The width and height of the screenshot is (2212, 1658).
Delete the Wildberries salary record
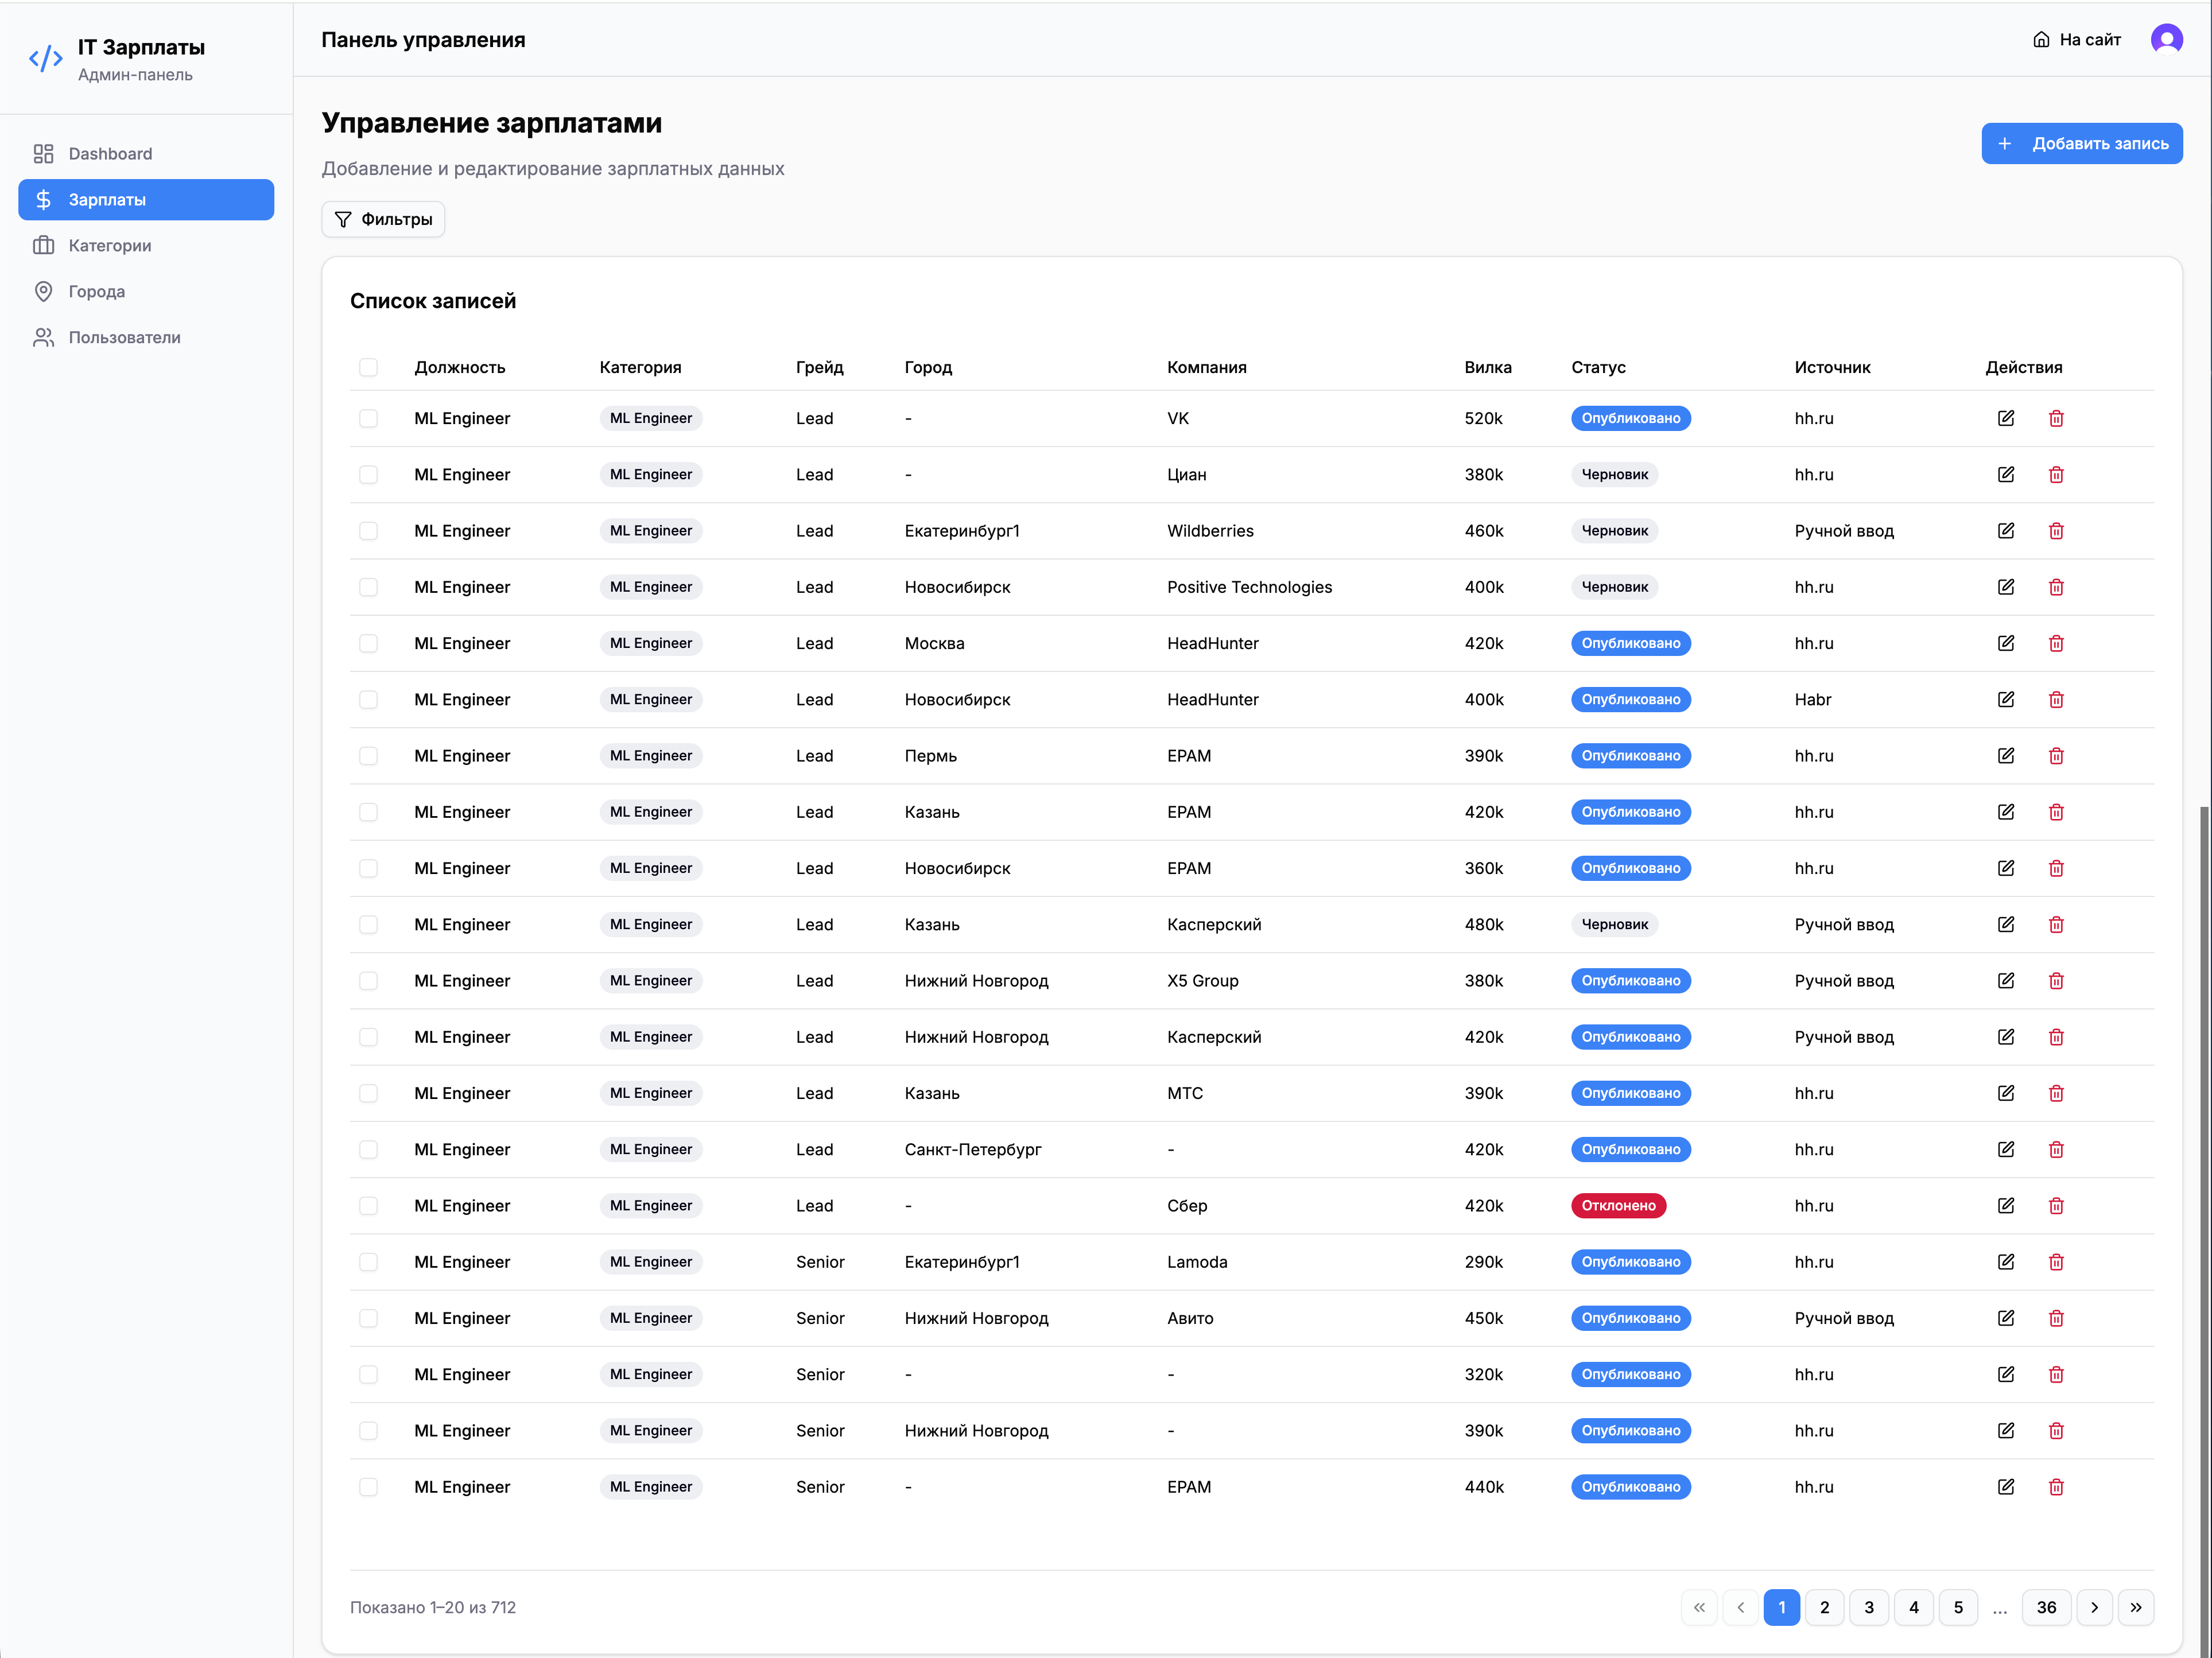[2055, 531]
